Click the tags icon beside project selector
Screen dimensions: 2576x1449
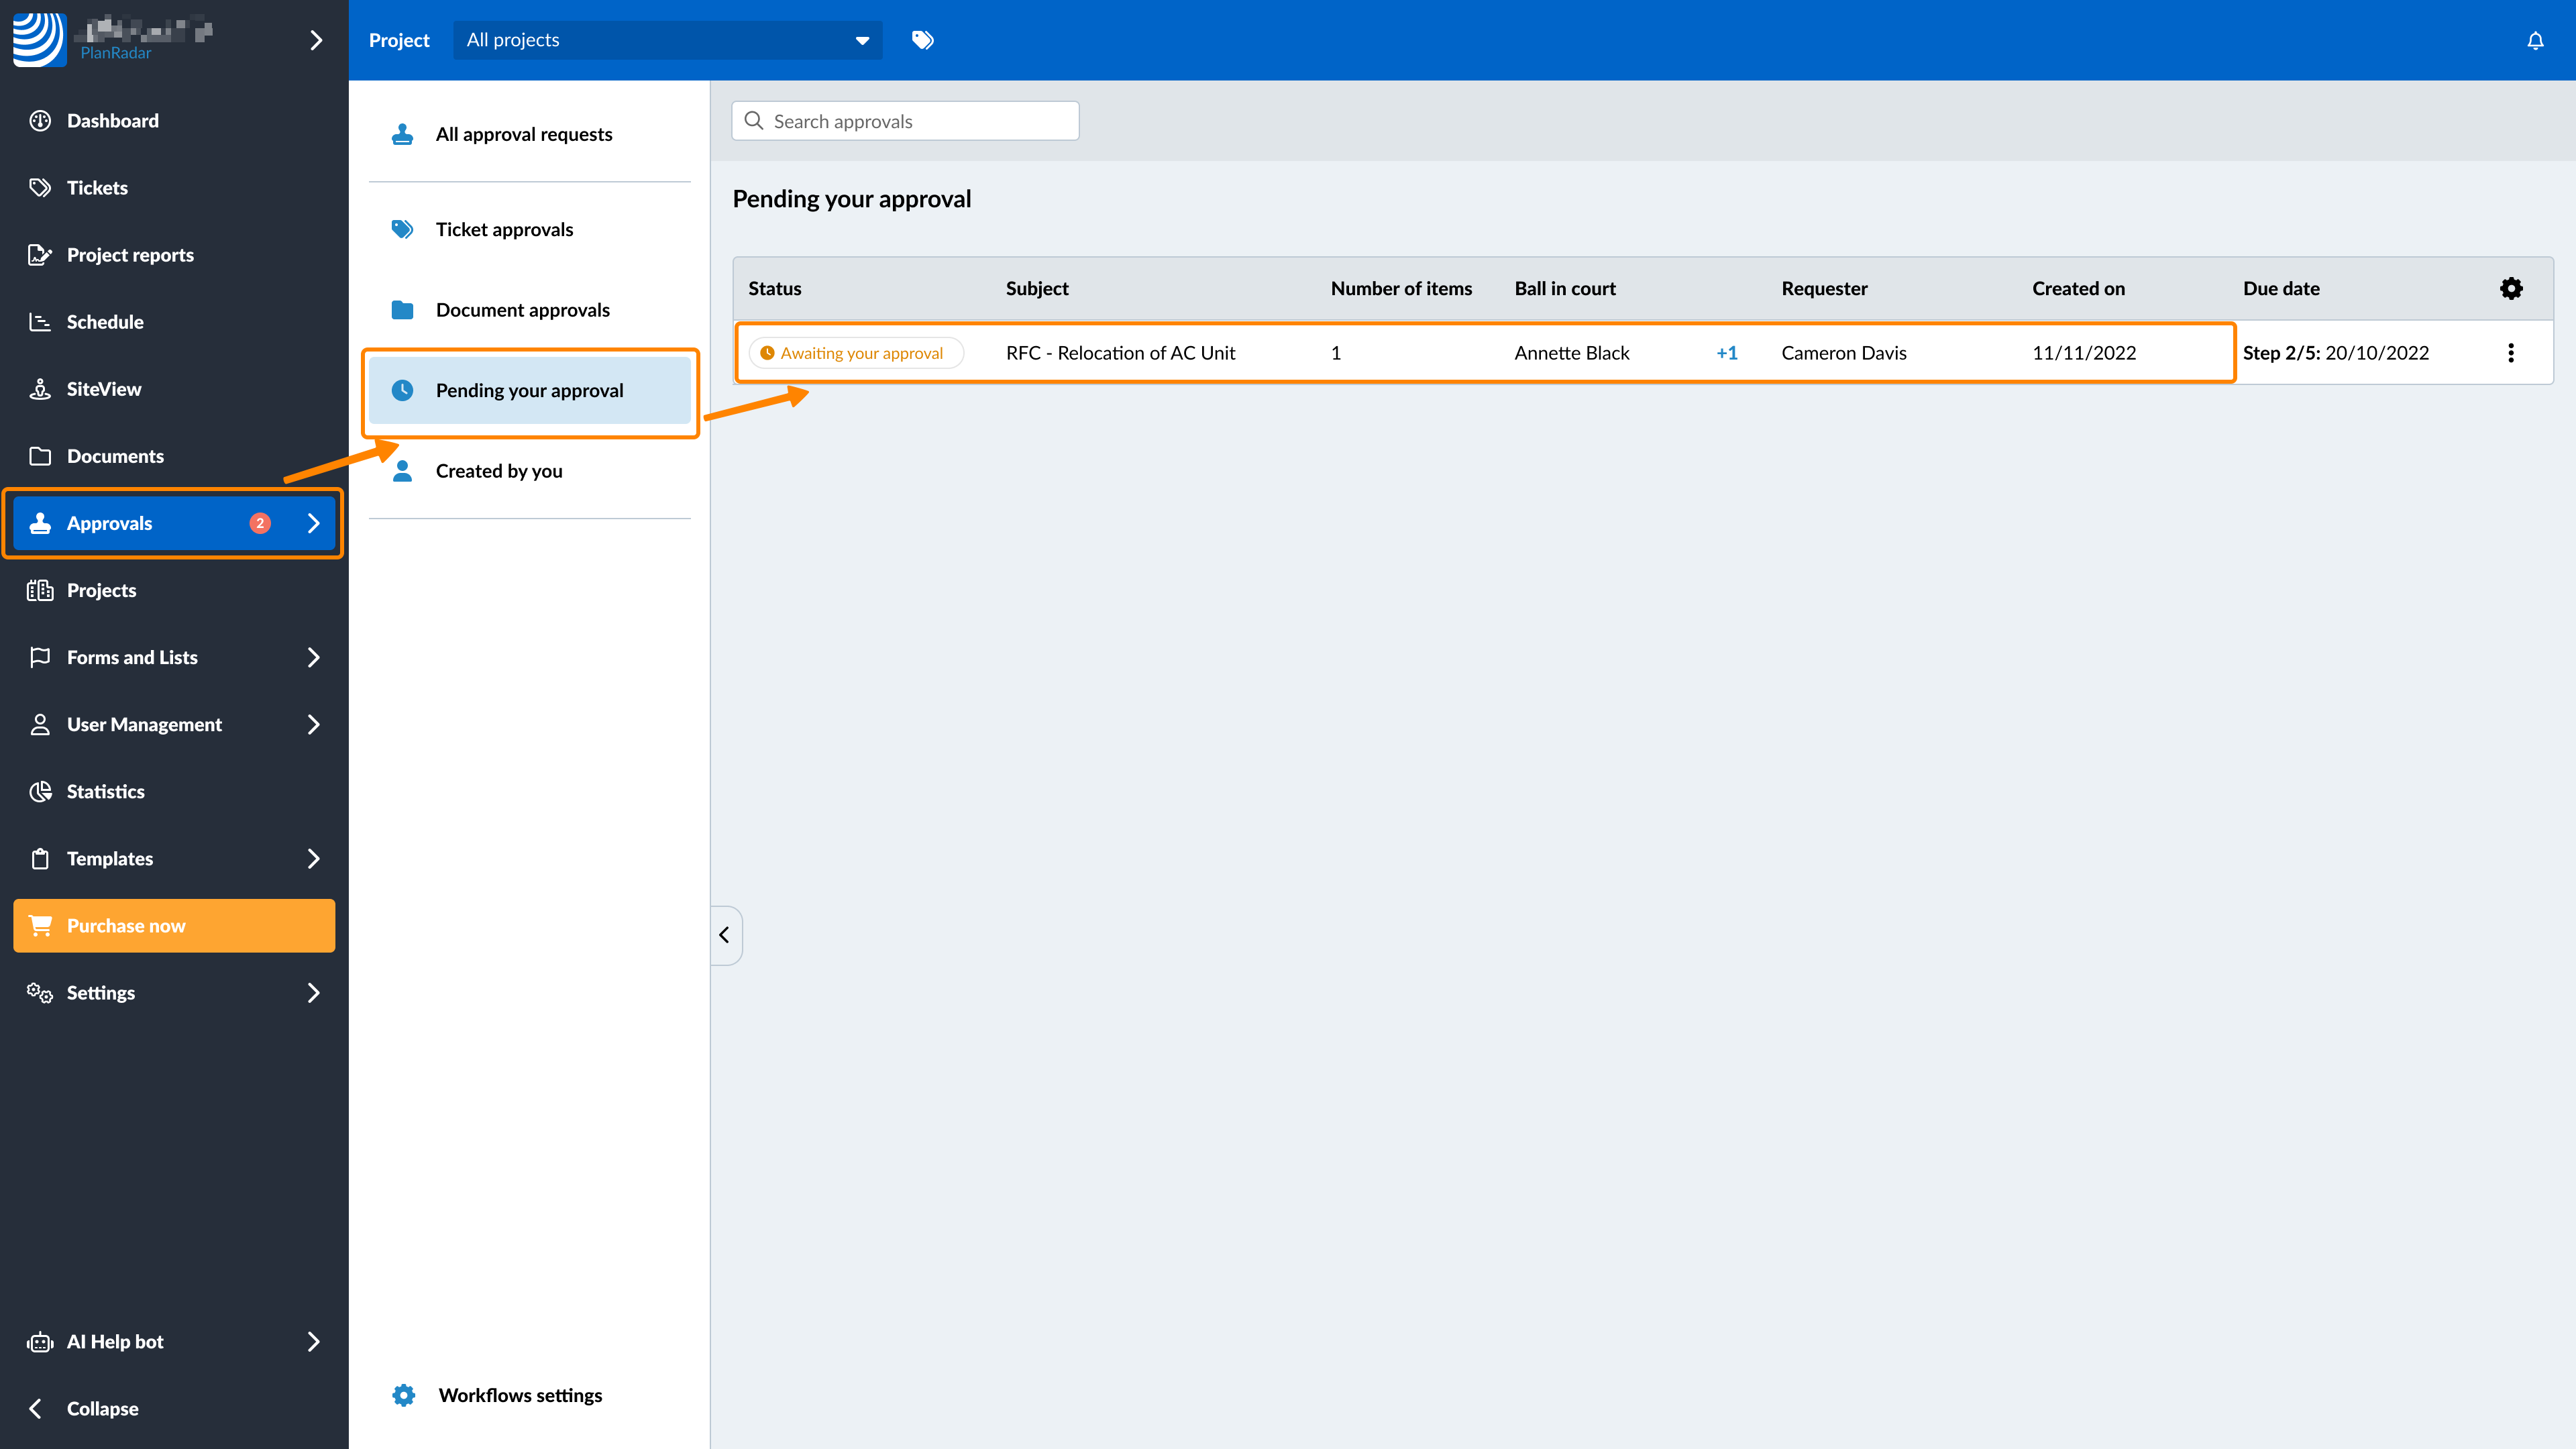click(x=922, y=40)
